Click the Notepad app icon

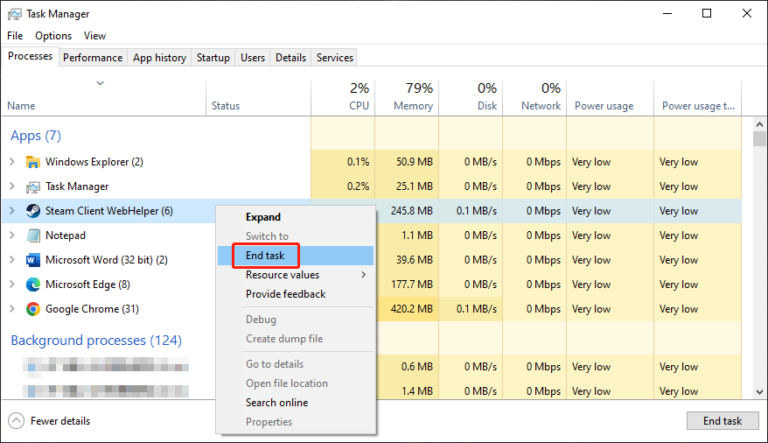pos(33,236)
